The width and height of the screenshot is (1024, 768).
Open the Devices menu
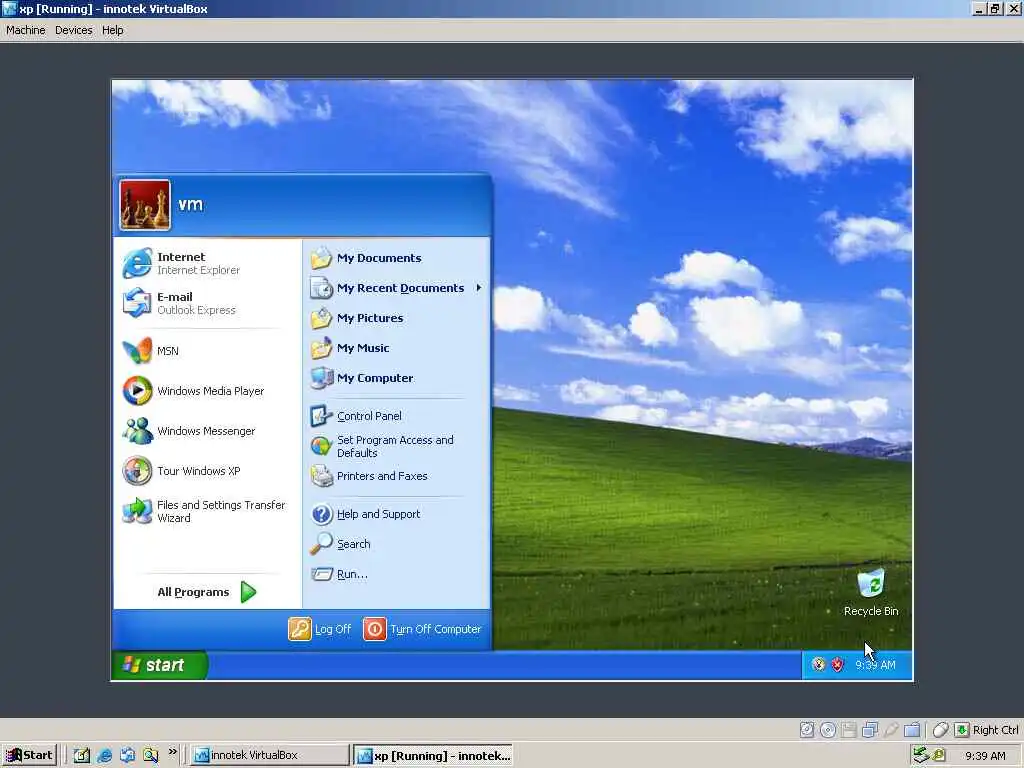tap(73, 30)
